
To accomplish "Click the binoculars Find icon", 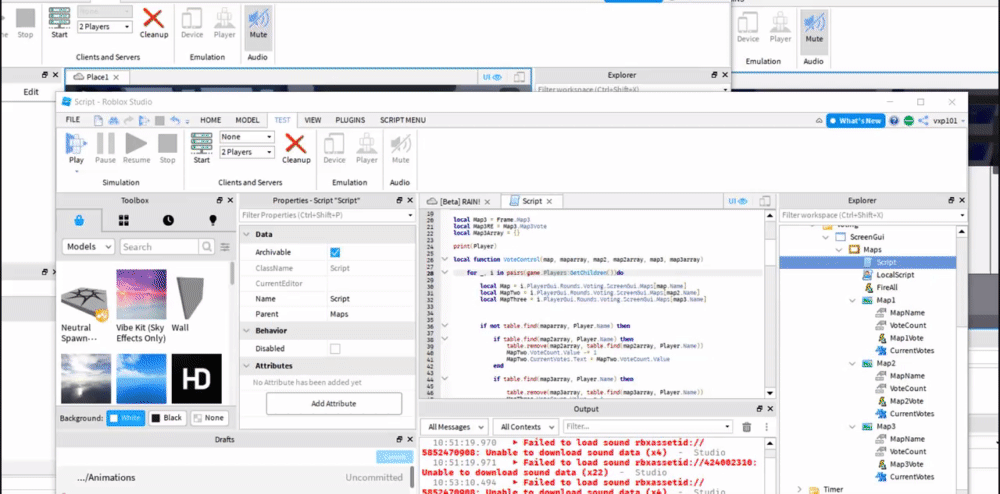I will pyautogui.click(x=114, y=120).
